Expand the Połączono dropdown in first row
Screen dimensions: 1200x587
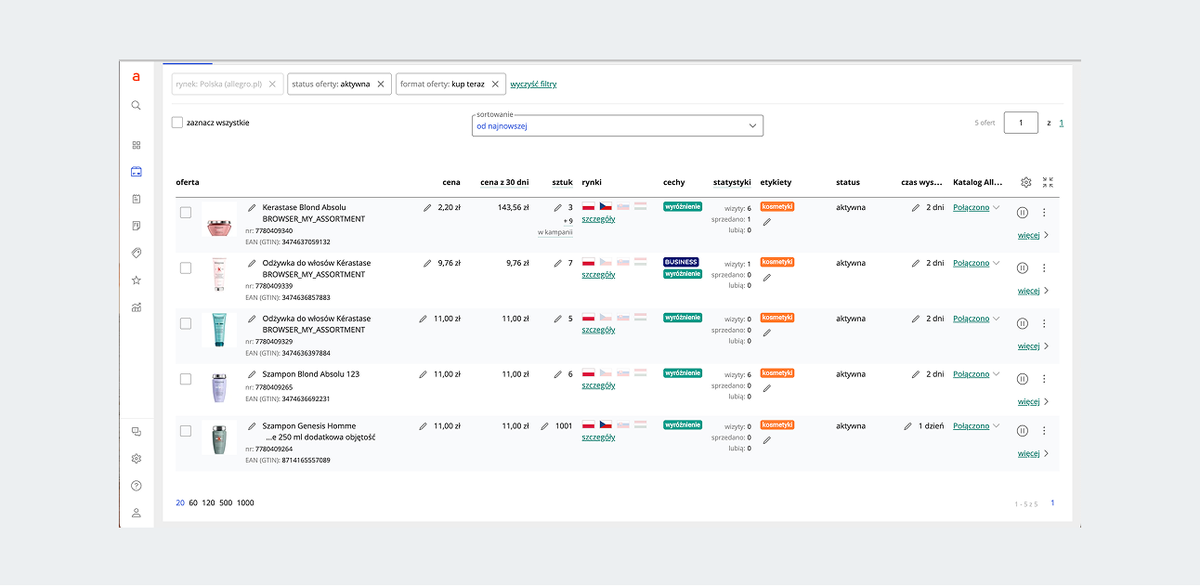point(996,208)
